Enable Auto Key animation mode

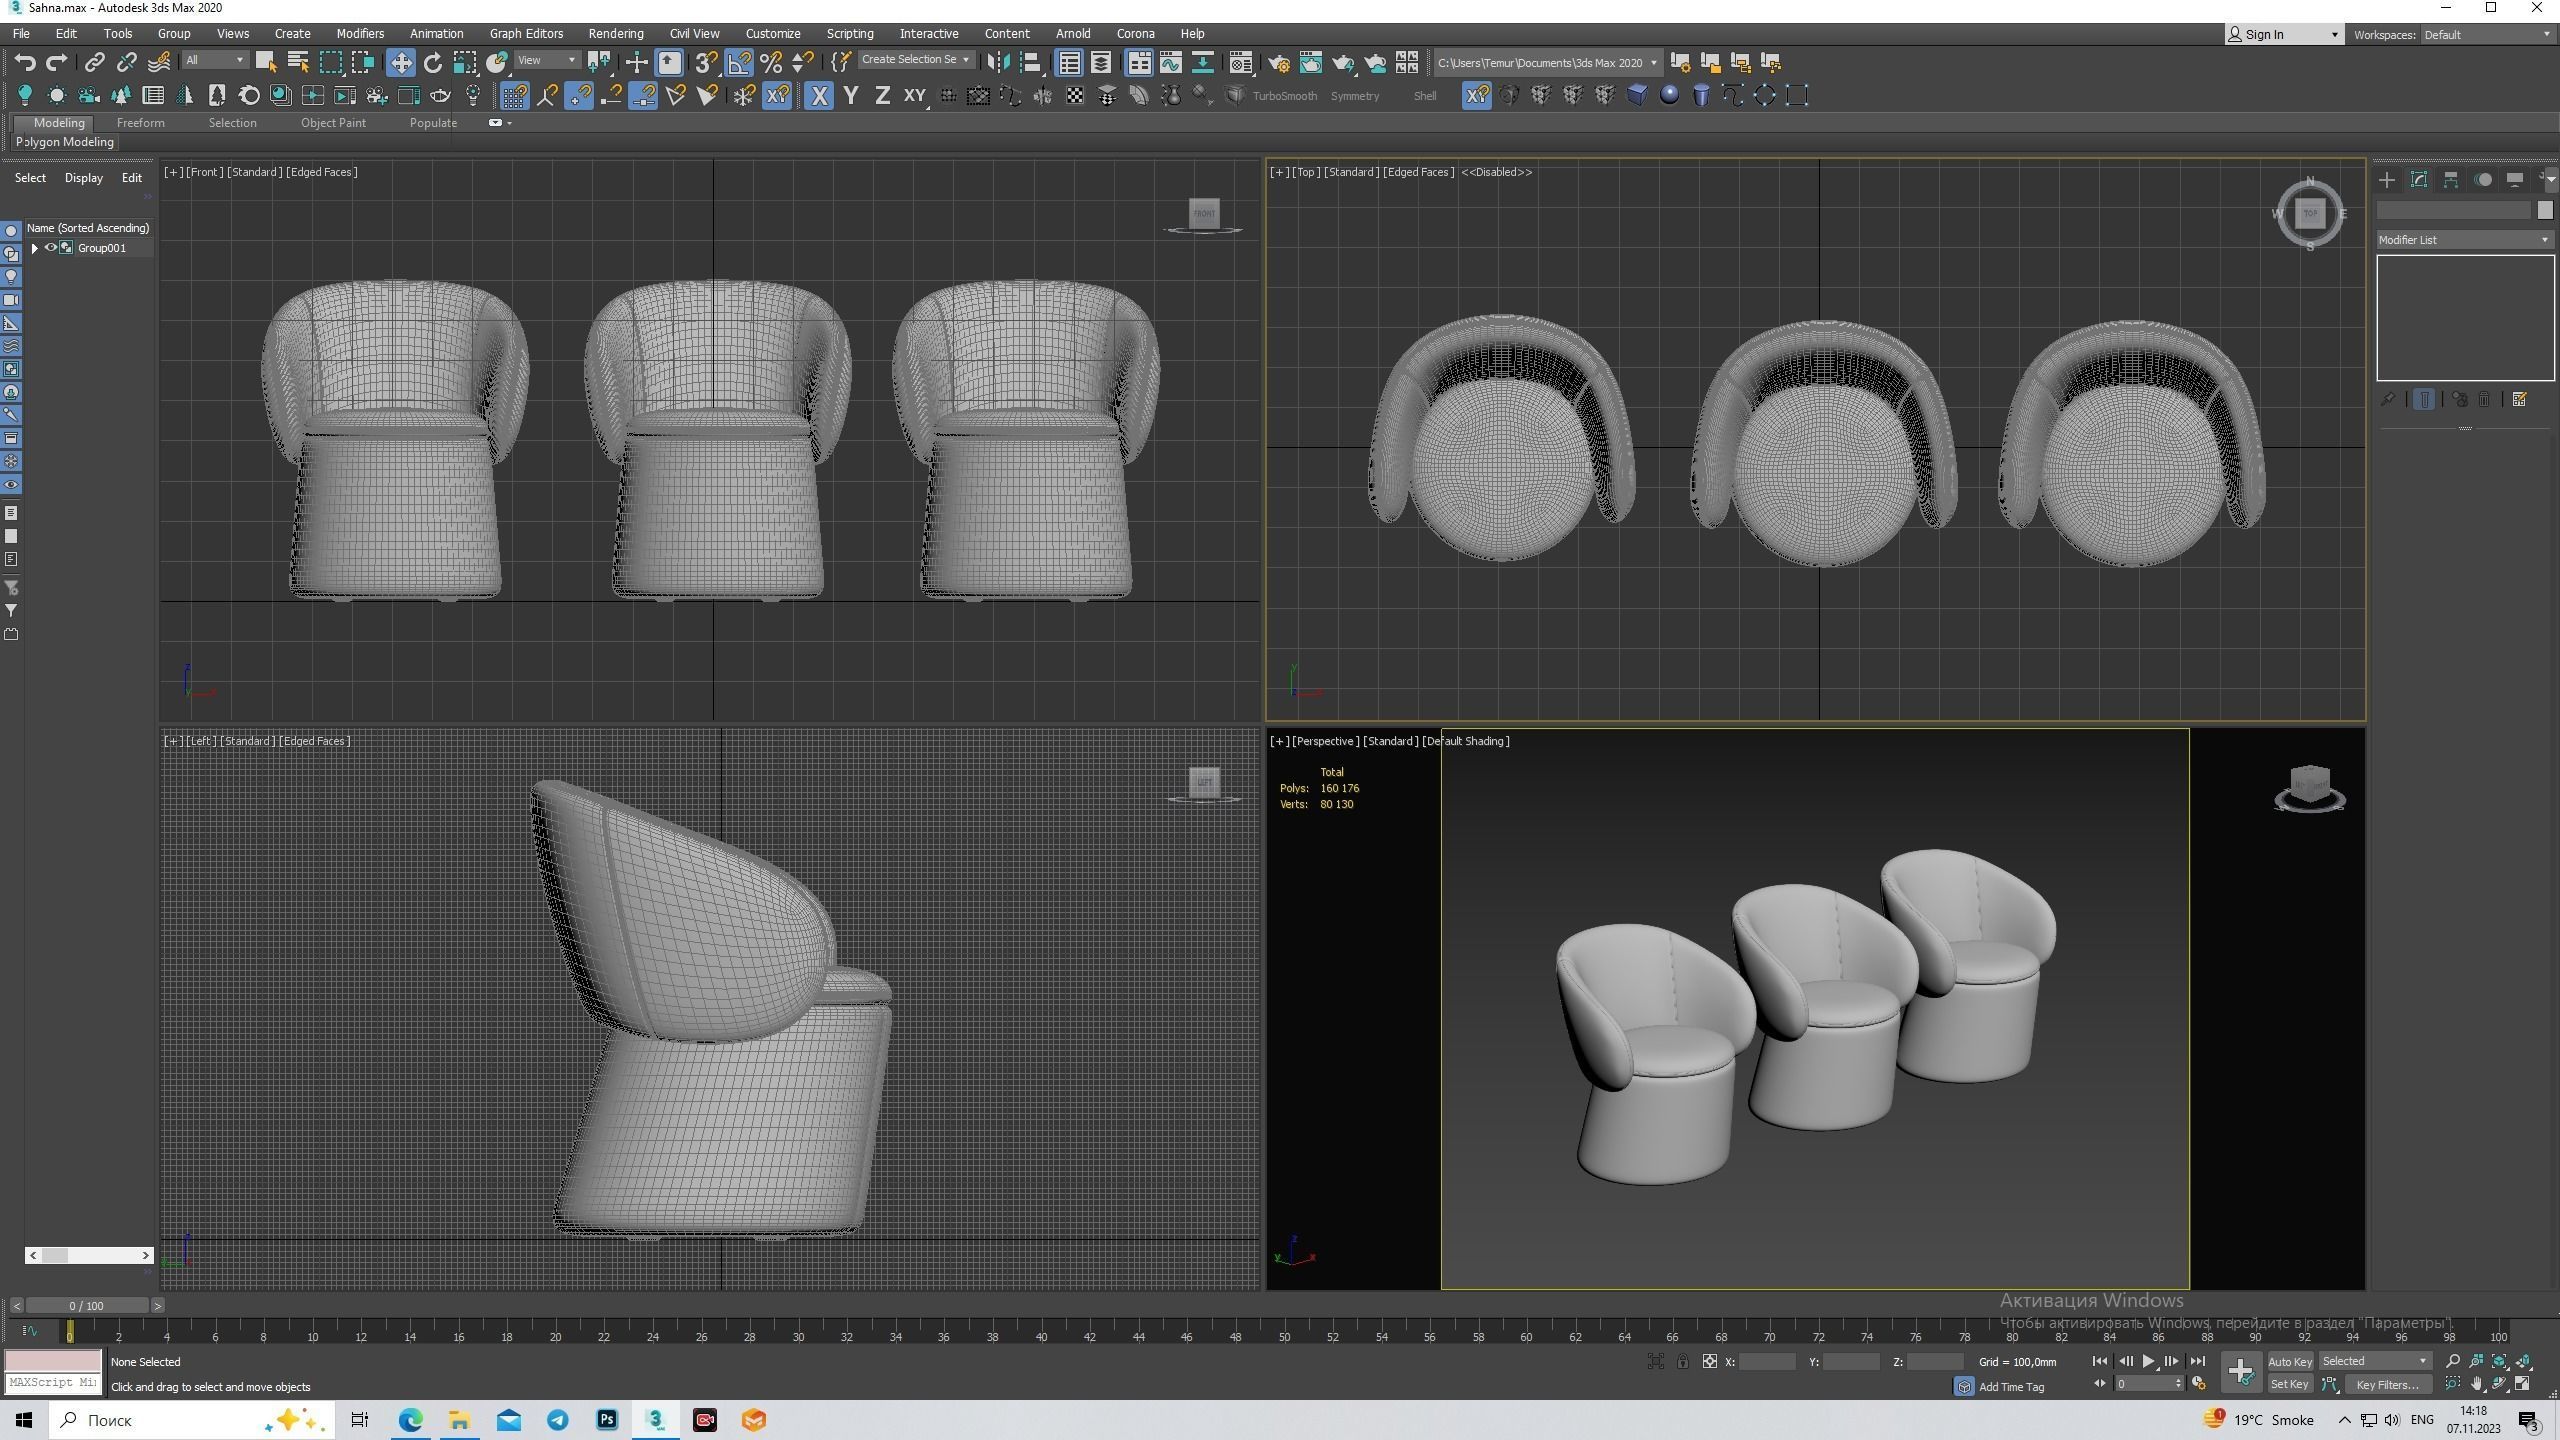click(2290, 1361)
